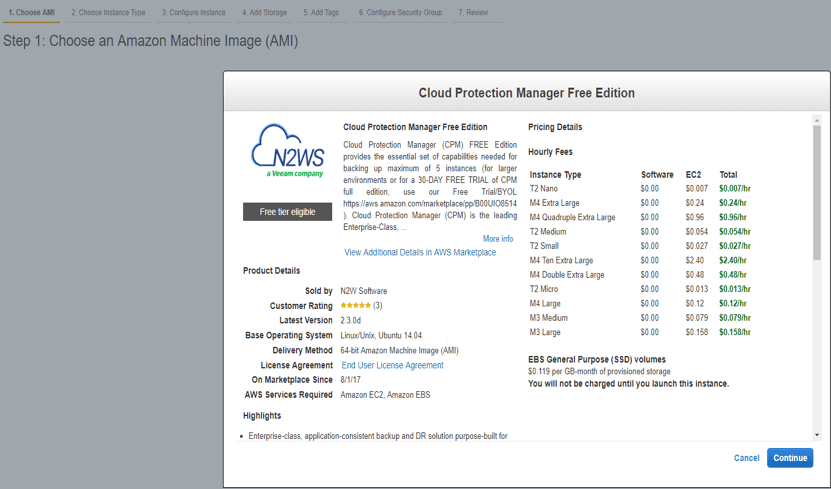Screen dimensions: 831x489
Task: Click the Free tier eligible badge
Action: (x=287, y=211)
